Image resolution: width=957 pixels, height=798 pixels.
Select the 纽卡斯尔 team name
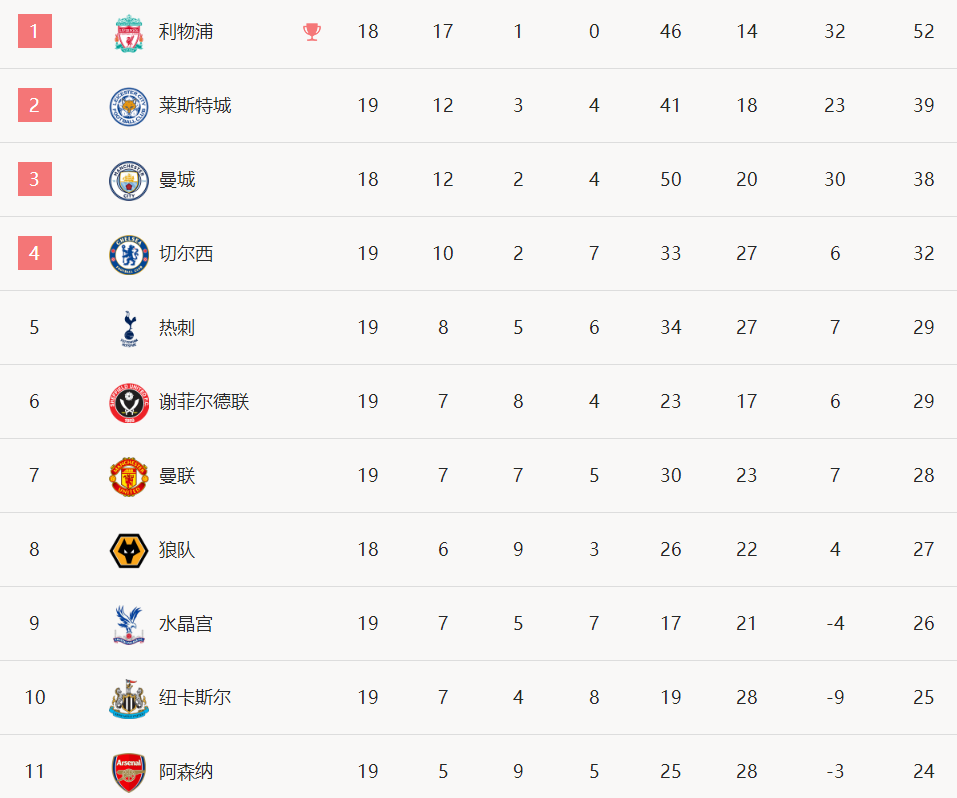195,697
